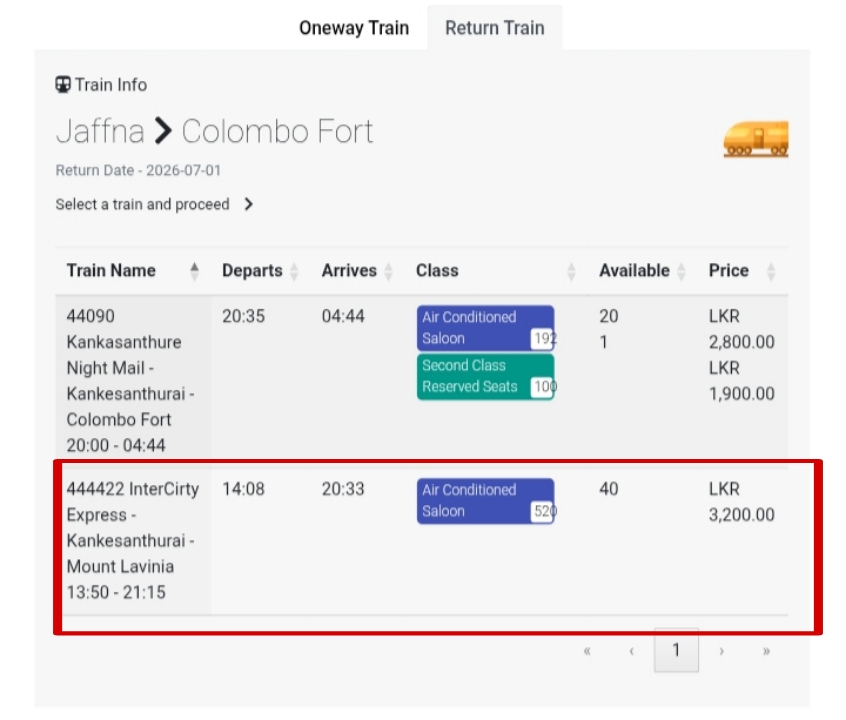Sort table by Price column arrows
The image size is (846, 720).
771,271
